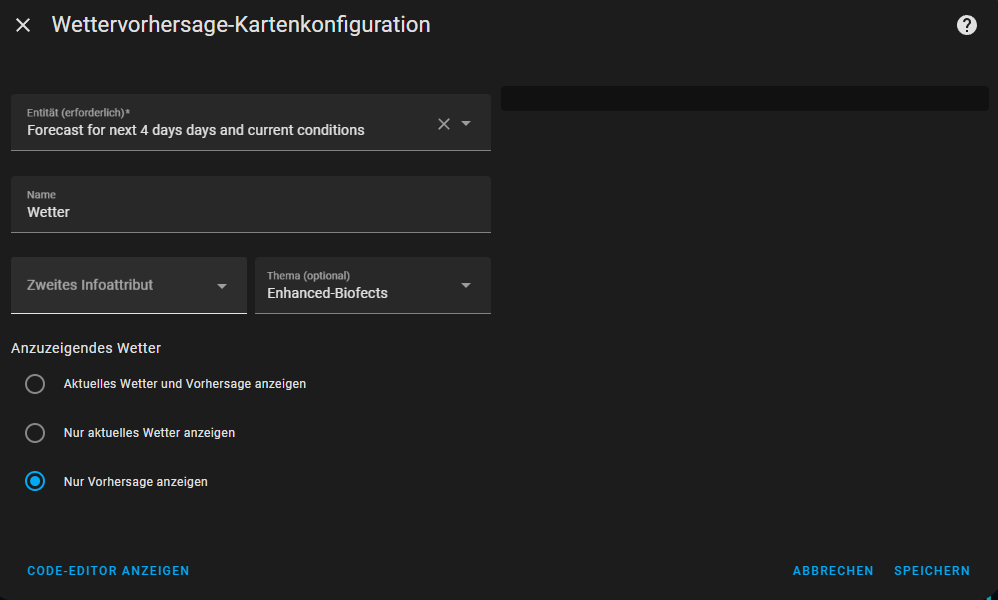Viewport: 998px width, 600px height.
Task: Click the dialog title 'Wettervorhersage-Kartenkonfiguration'
Action: [241, 25]
